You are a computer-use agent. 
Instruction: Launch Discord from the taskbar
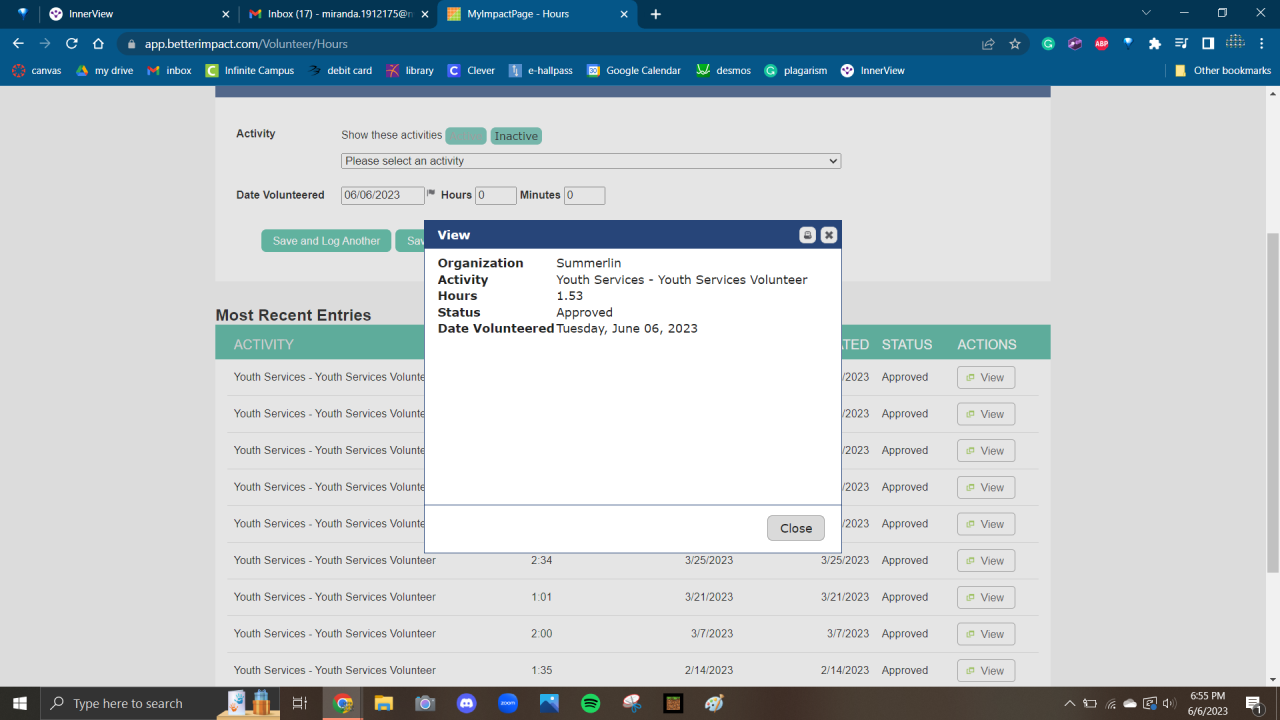click(x=466, y=703)
